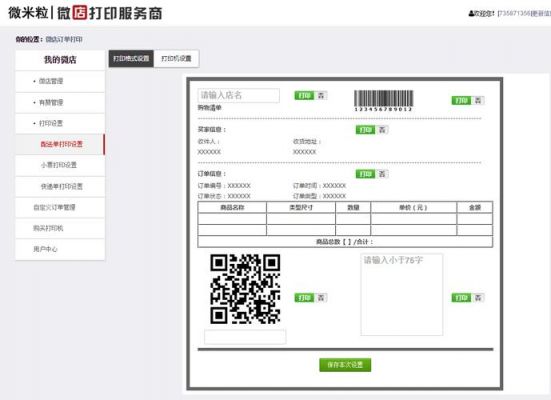Set note textarea toggle to 打印

click(461, 298)
